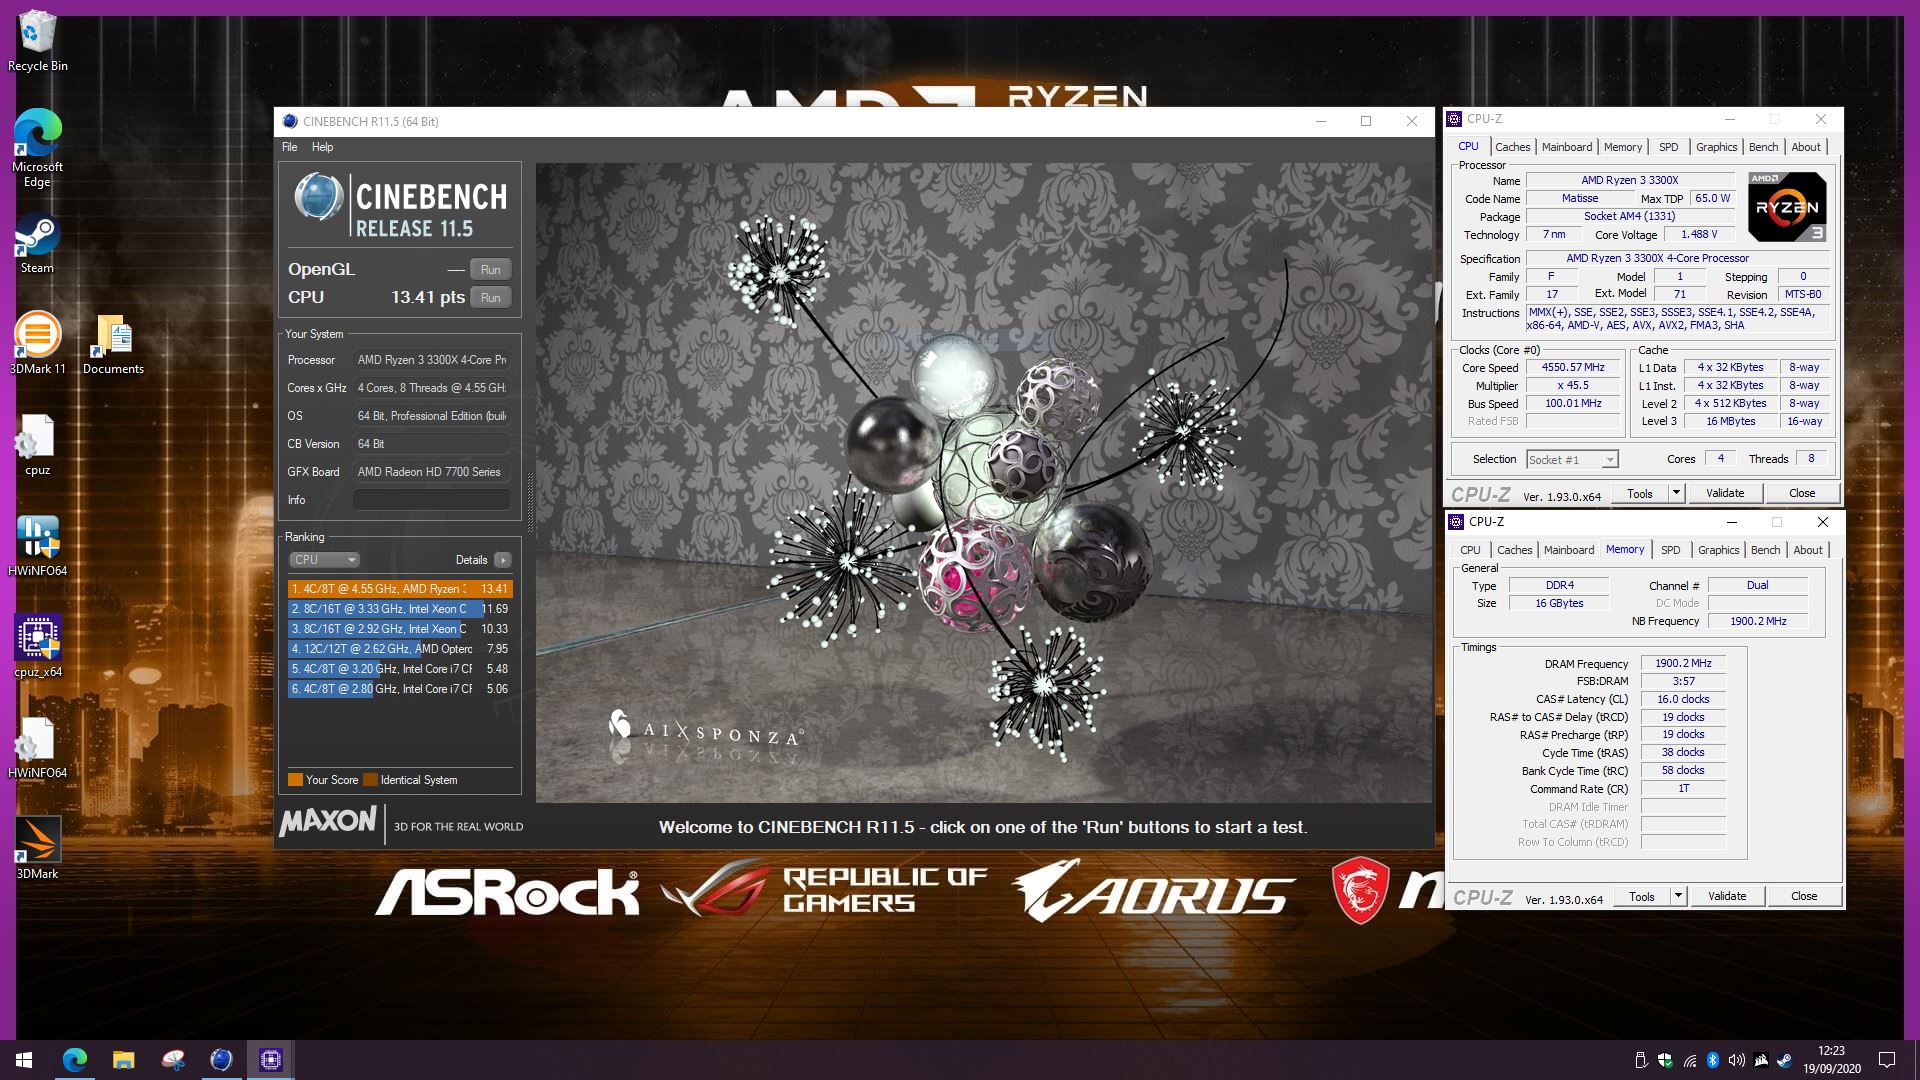Open File Explorer from the taskbar
The width and height of the screenshot is (1920, 1080).
click(123, 1060)
